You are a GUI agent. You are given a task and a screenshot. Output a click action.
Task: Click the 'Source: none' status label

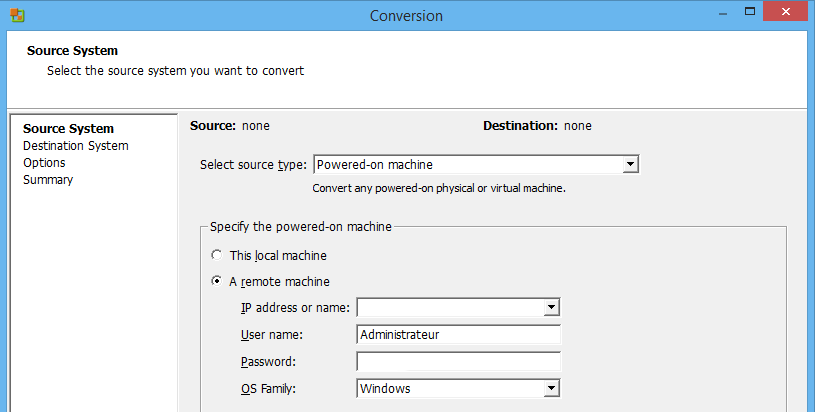pyautogui.click(x=230, y=126)
